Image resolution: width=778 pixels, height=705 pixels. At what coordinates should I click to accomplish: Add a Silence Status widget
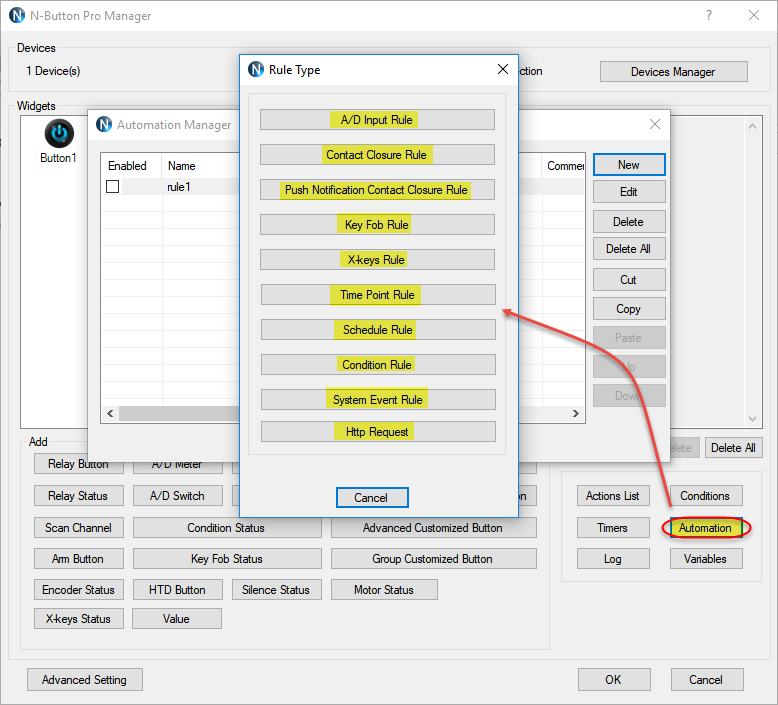pos(276,589)
